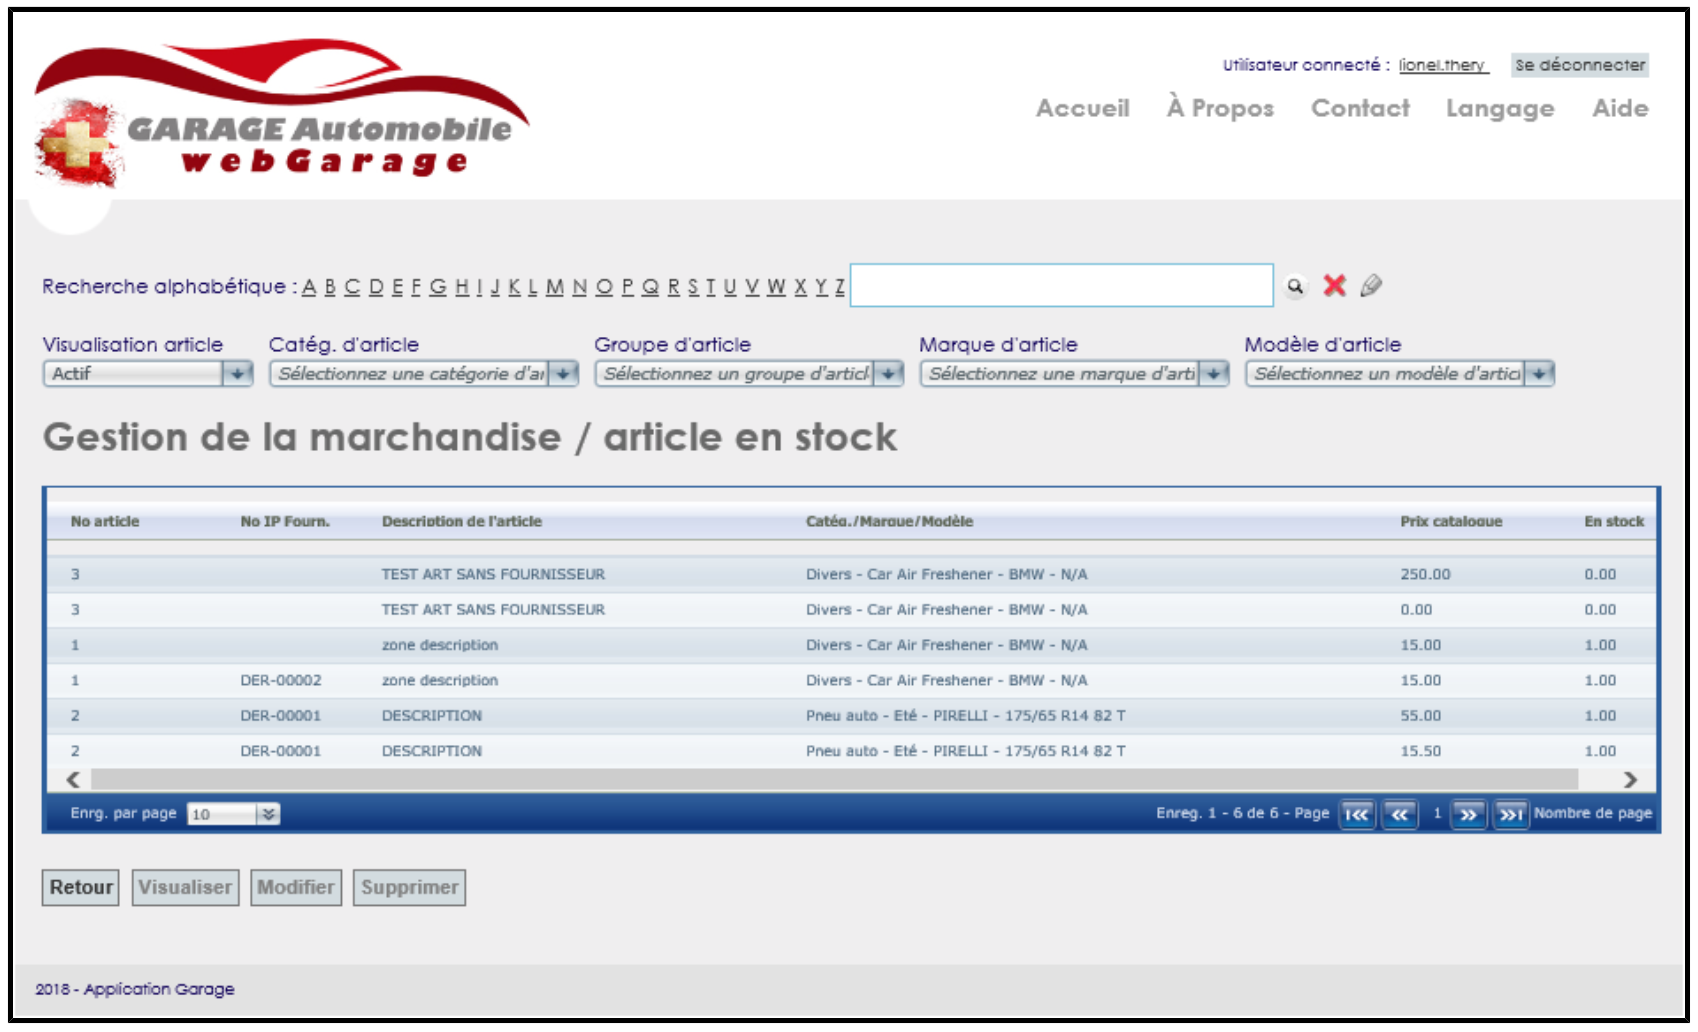Image resolution: width=1698 pixels, height=1032 pixels.
Task: Open the Aide menu
Action: click(x=1619, y=108)
